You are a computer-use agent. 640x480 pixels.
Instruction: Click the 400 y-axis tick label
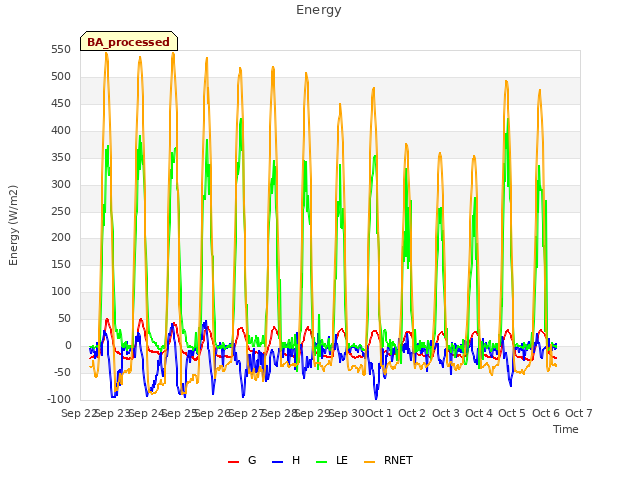click(61, 131)
